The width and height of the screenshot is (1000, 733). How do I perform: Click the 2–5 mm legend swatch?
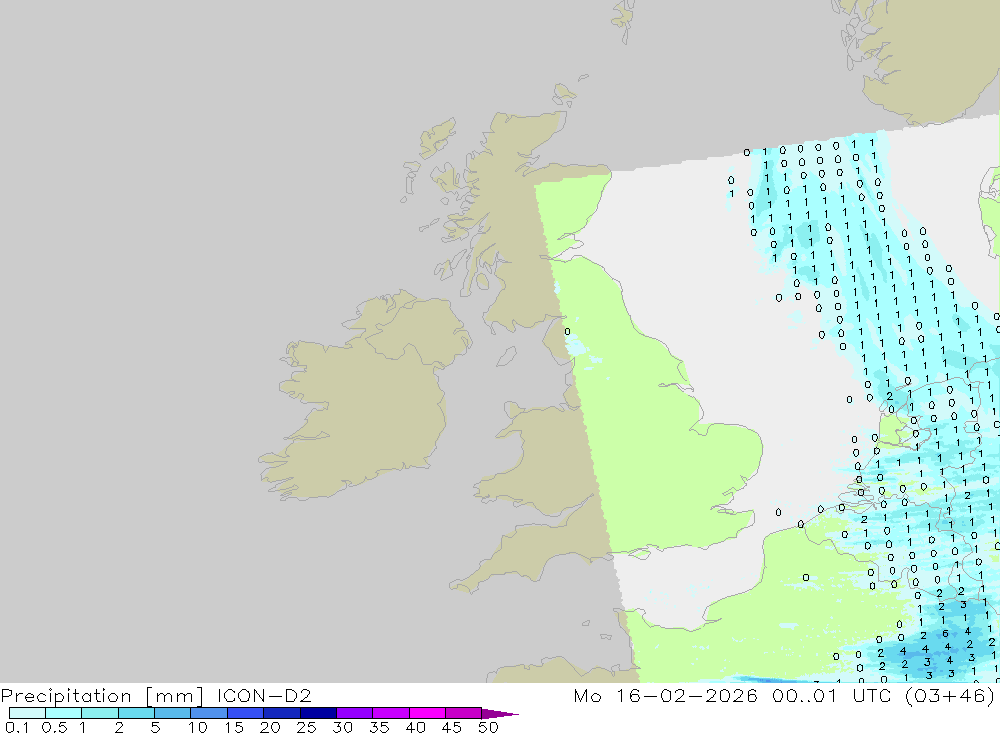click(x=136, y=713)
